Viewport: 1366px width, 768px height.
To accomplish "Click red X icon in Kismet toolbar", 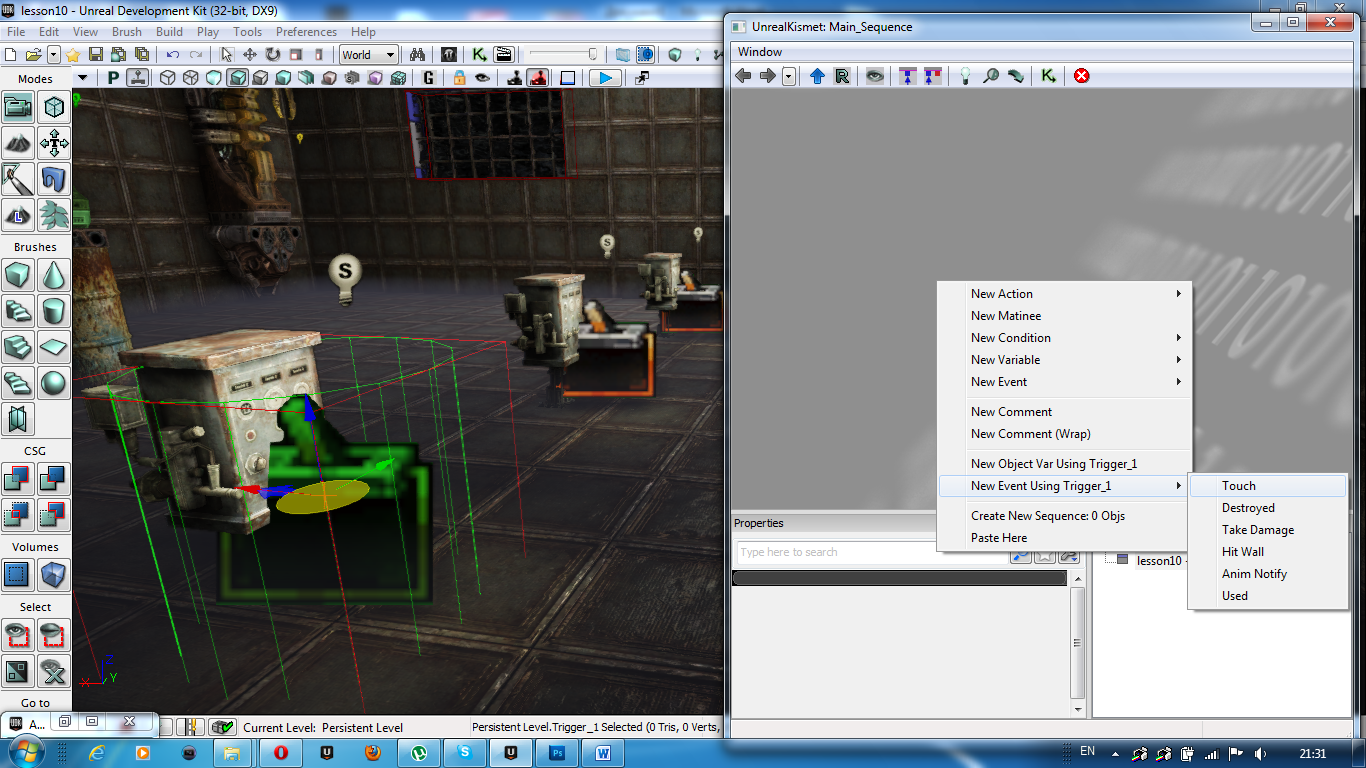I will pos(1082,76).
